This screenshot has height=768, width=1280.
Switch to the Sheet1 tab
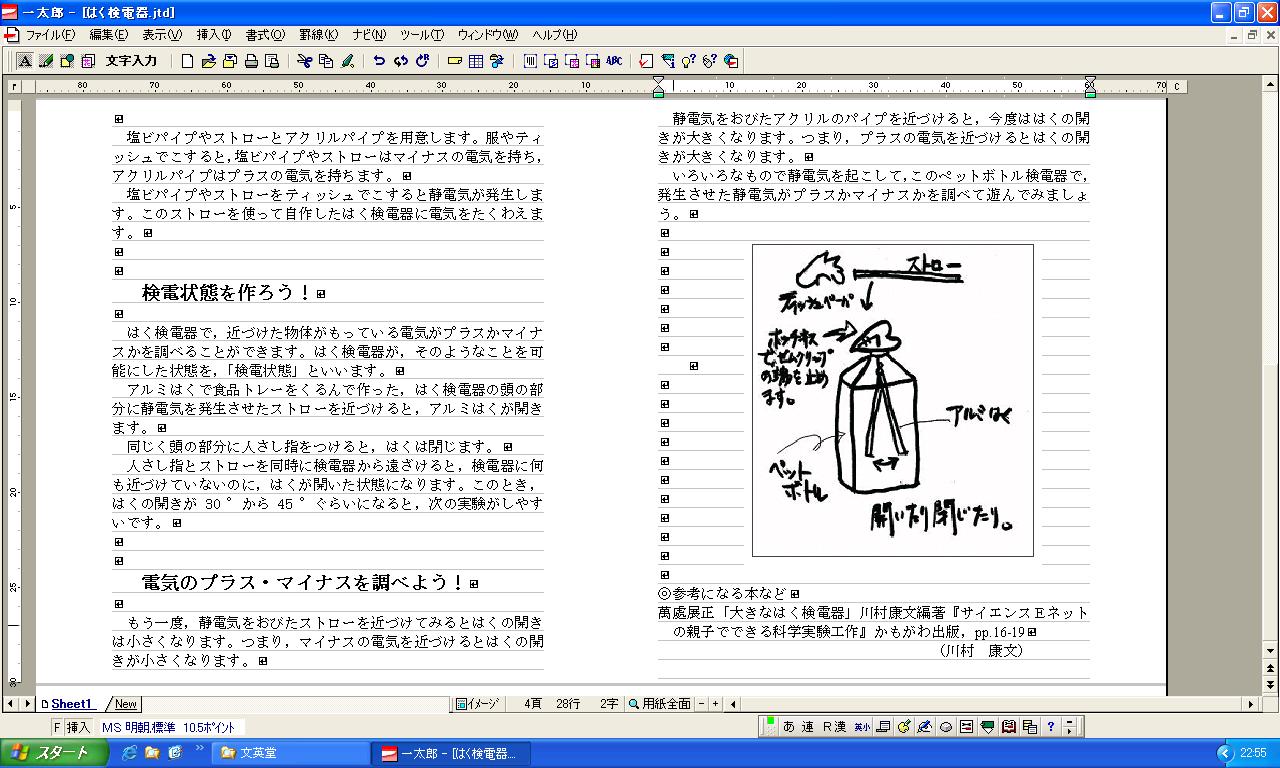[x=69, y=704]
